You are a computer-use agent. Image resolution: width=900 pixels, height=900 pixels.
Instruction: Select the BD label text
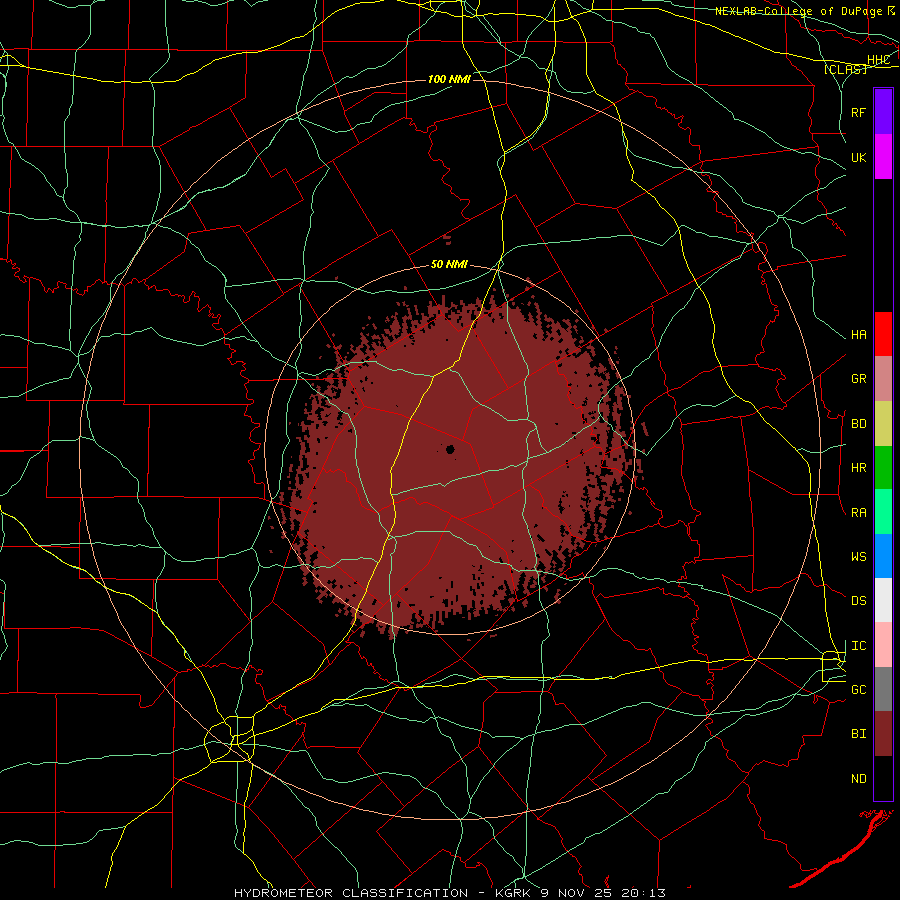(x=858, y=424)
